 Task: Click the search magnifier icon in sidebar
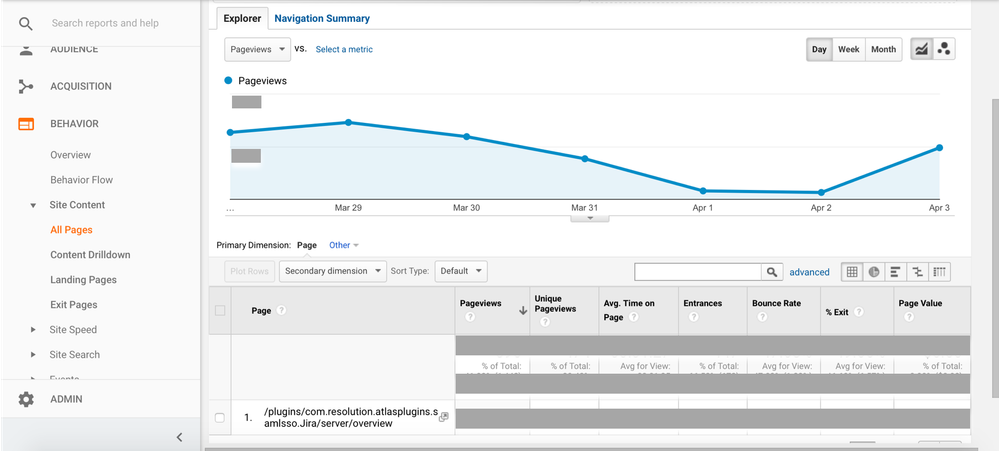pyautogui.click(x=25, y=24)
